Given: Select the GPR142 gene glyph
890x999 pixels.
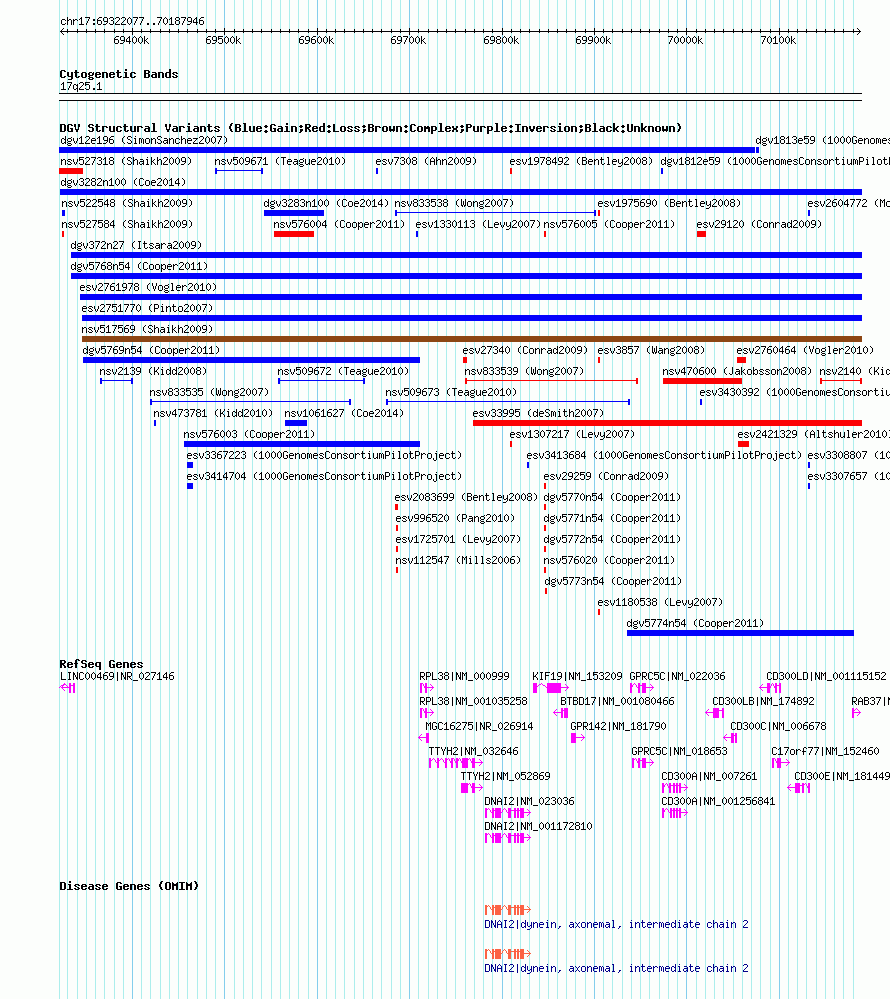Looking at the screenshot, I should [578, 738].
